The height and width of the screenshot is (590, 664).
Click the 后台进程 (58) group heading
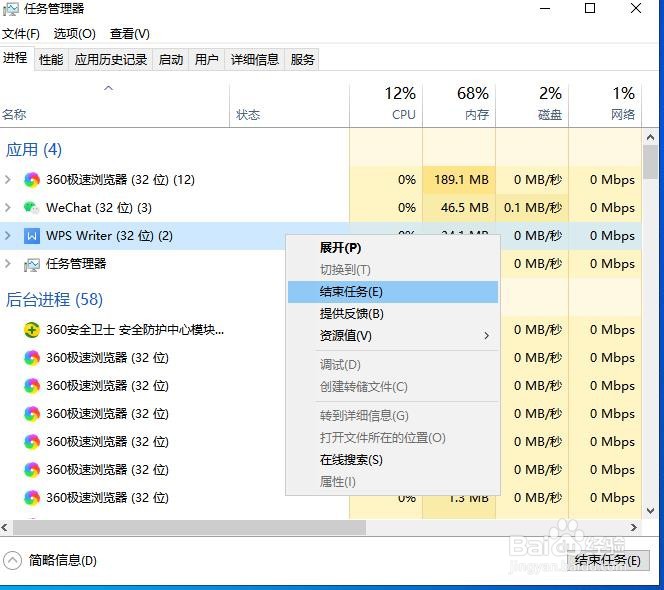54,299
